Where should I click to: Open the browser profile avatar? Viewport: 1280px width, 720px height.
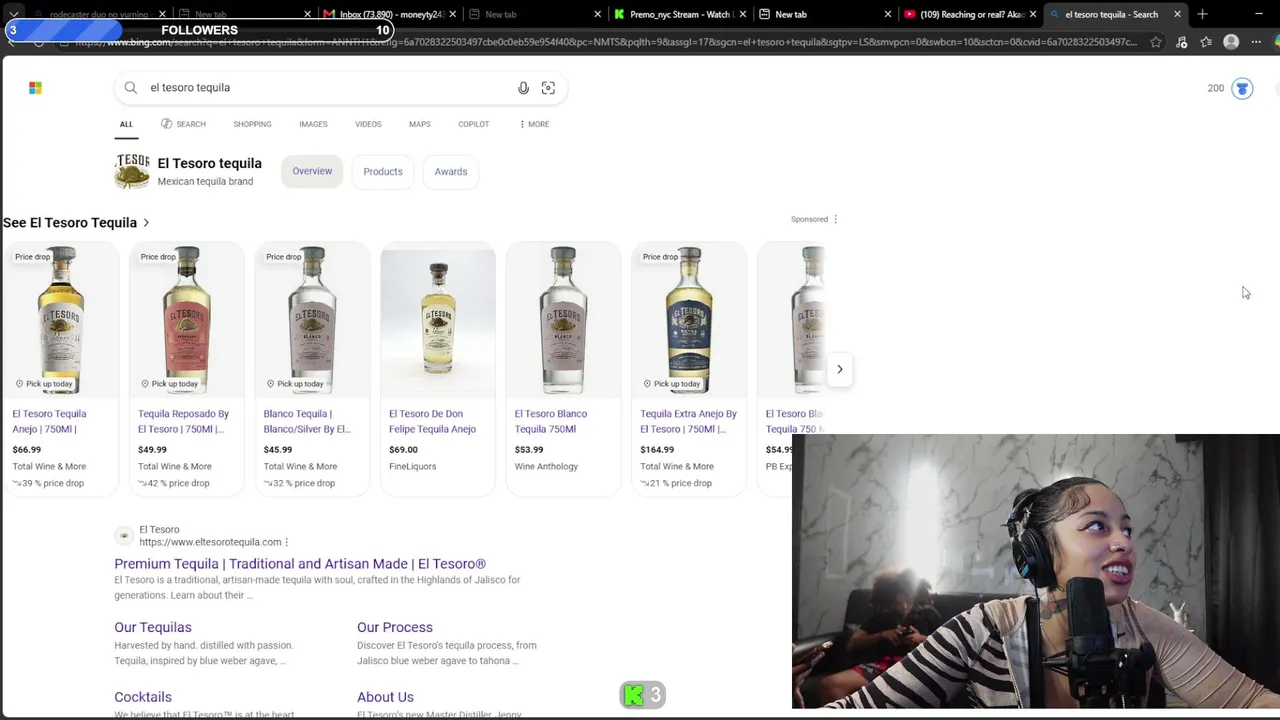(x=1231, y=42)
